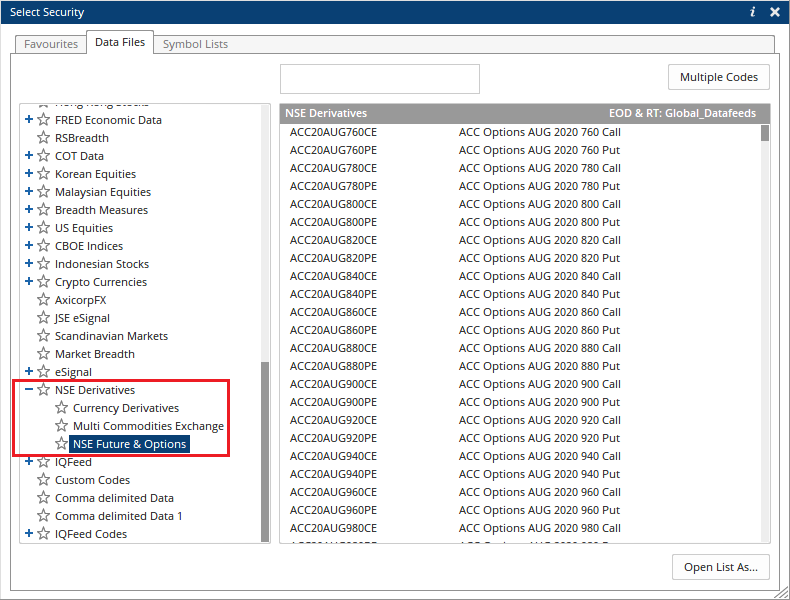790x600 pixels.
Task: Select Multi Commodities Exchange in tree
Action: point(148,426)
